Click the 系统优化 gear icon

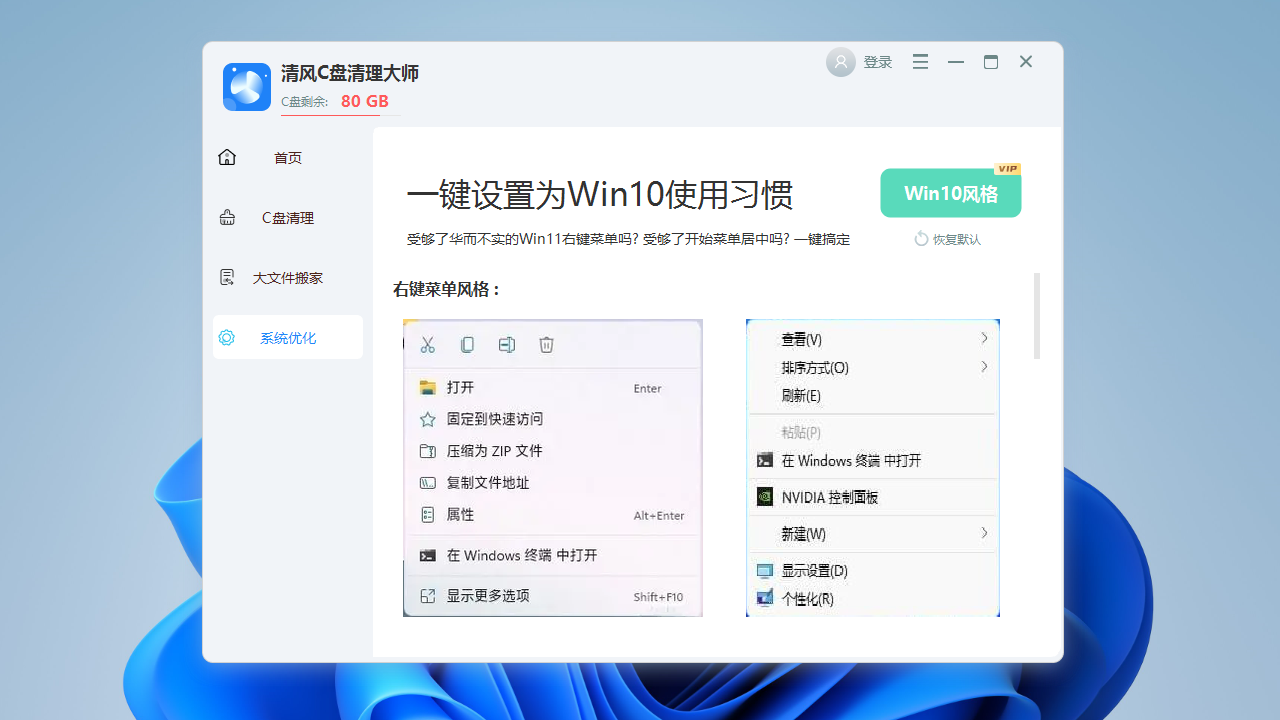click(x=227, y=338)
